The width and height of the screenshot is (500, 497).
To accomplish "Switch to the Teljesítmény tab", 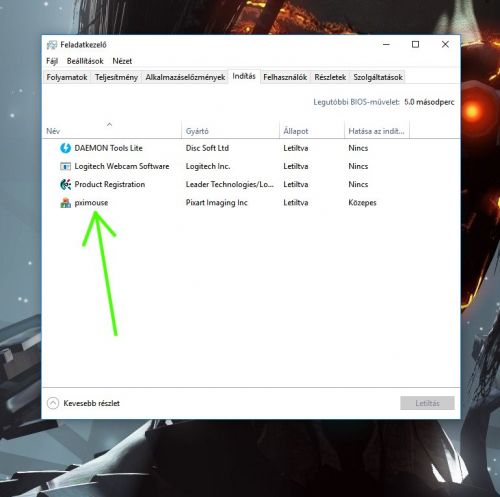I will (116, 77).
